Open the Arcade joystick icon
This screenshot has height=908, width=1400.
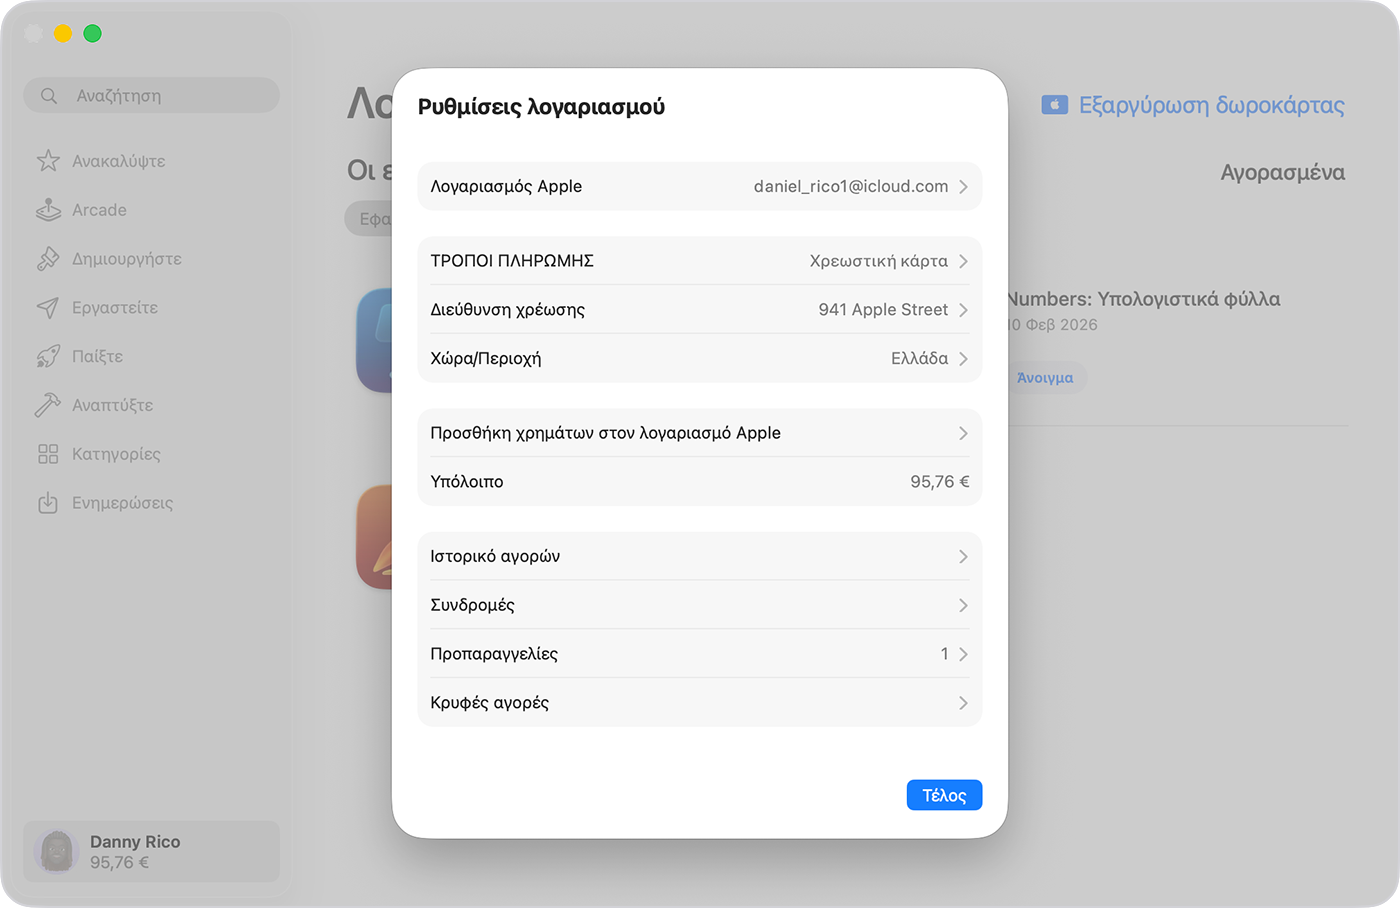48,210
